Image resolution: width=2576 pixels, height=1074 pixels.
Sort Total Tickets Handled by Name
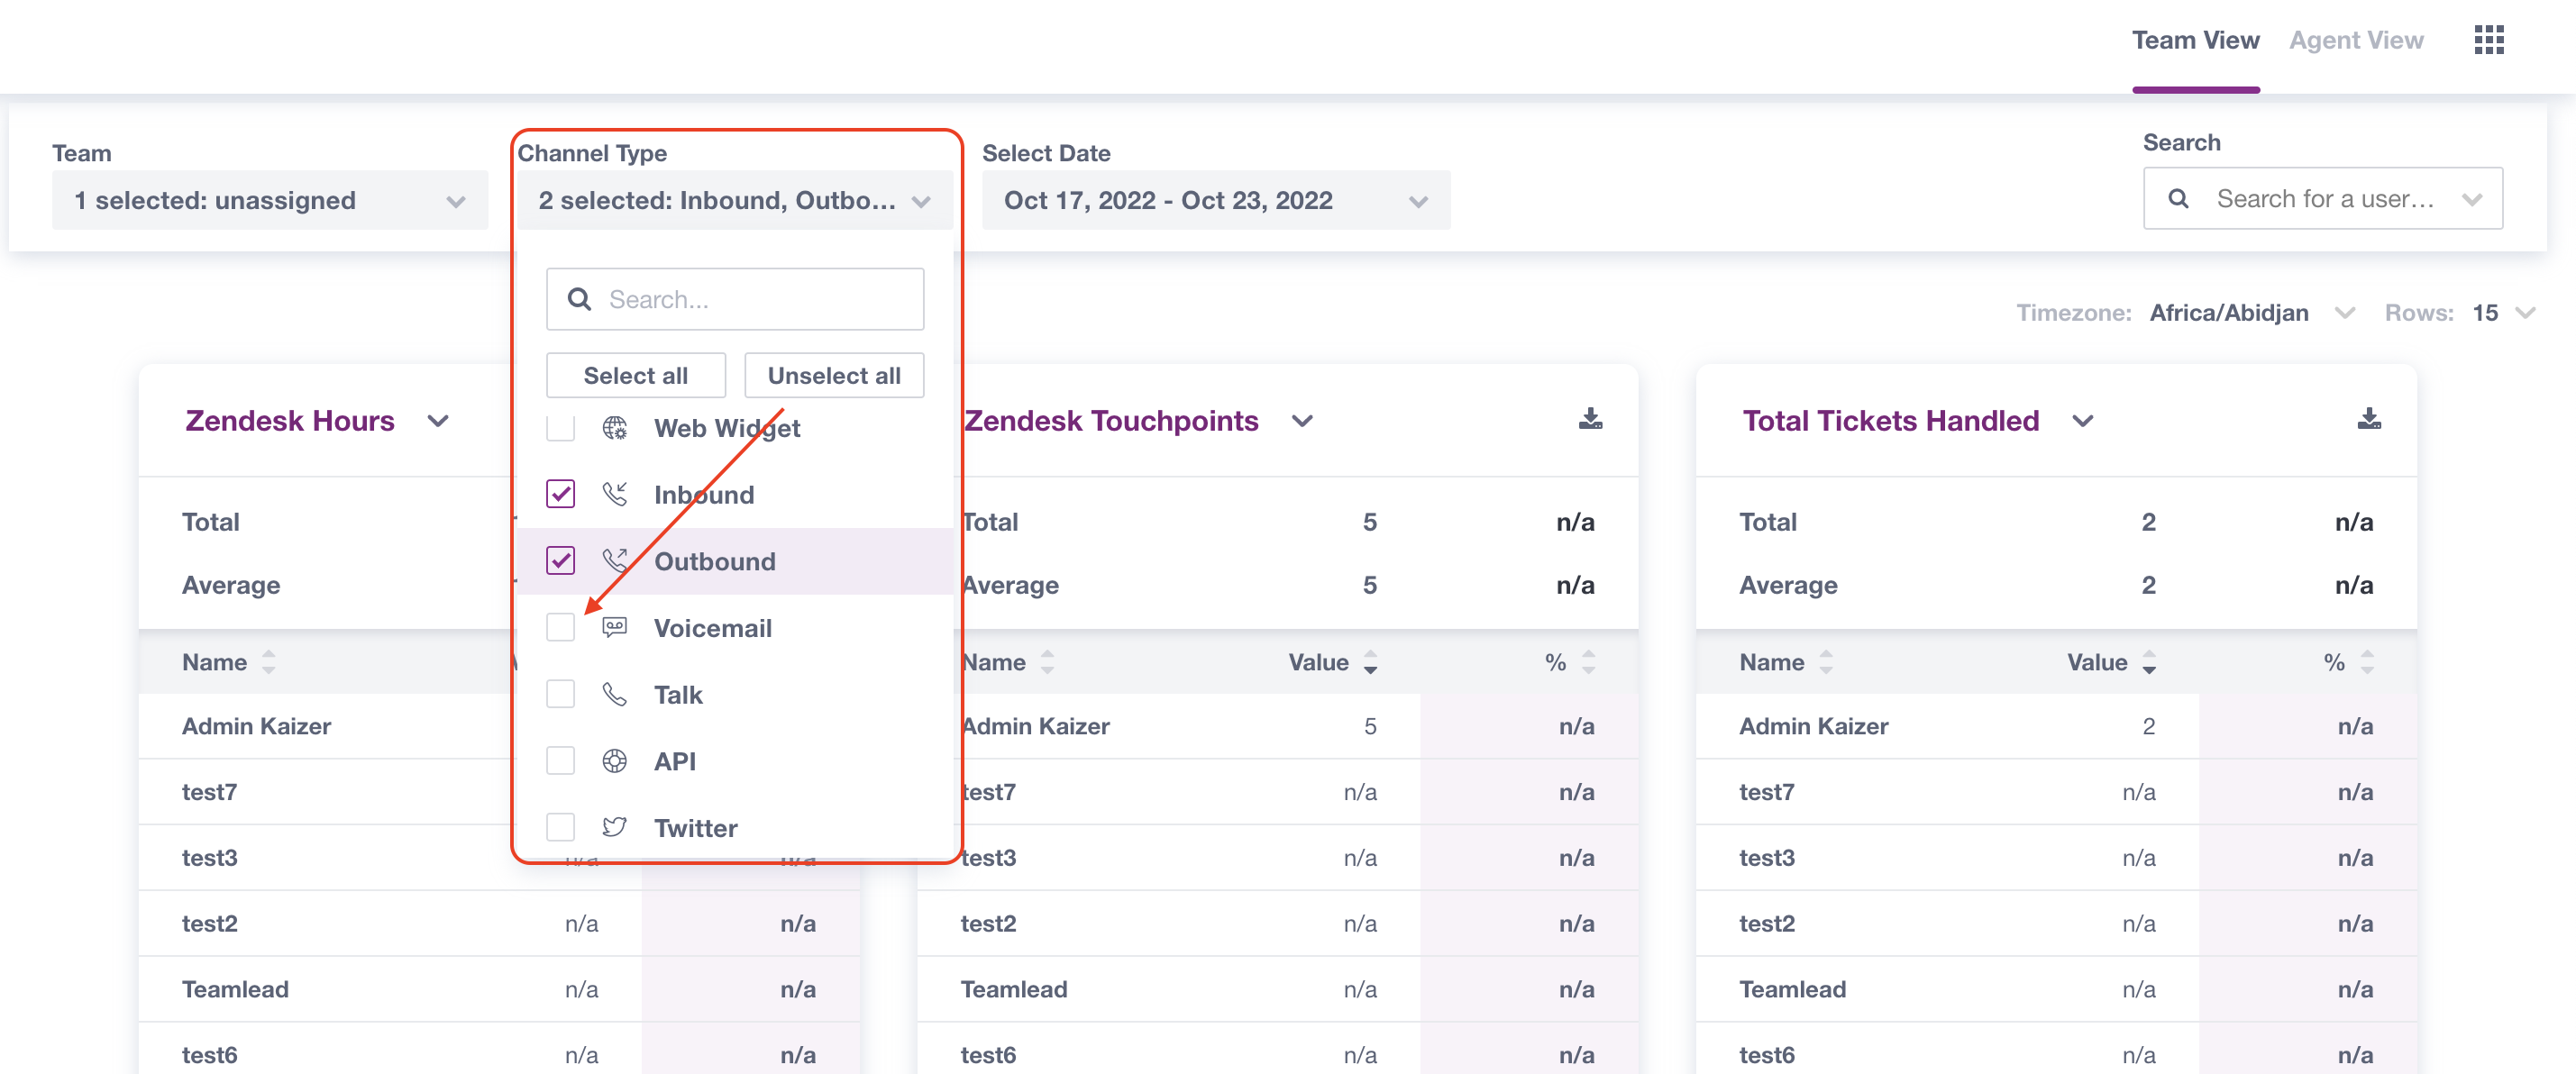pyautogui.click(x=1825, y=662)
